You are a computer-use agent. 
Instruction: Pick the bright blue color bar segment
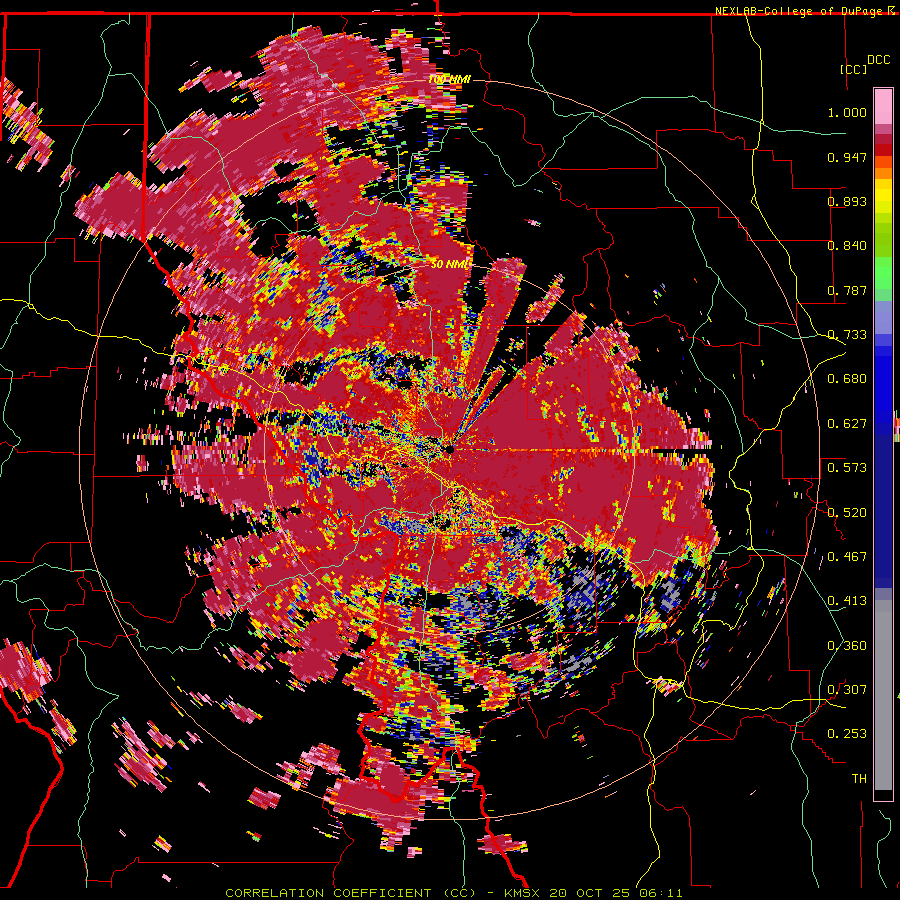point(883,385)
